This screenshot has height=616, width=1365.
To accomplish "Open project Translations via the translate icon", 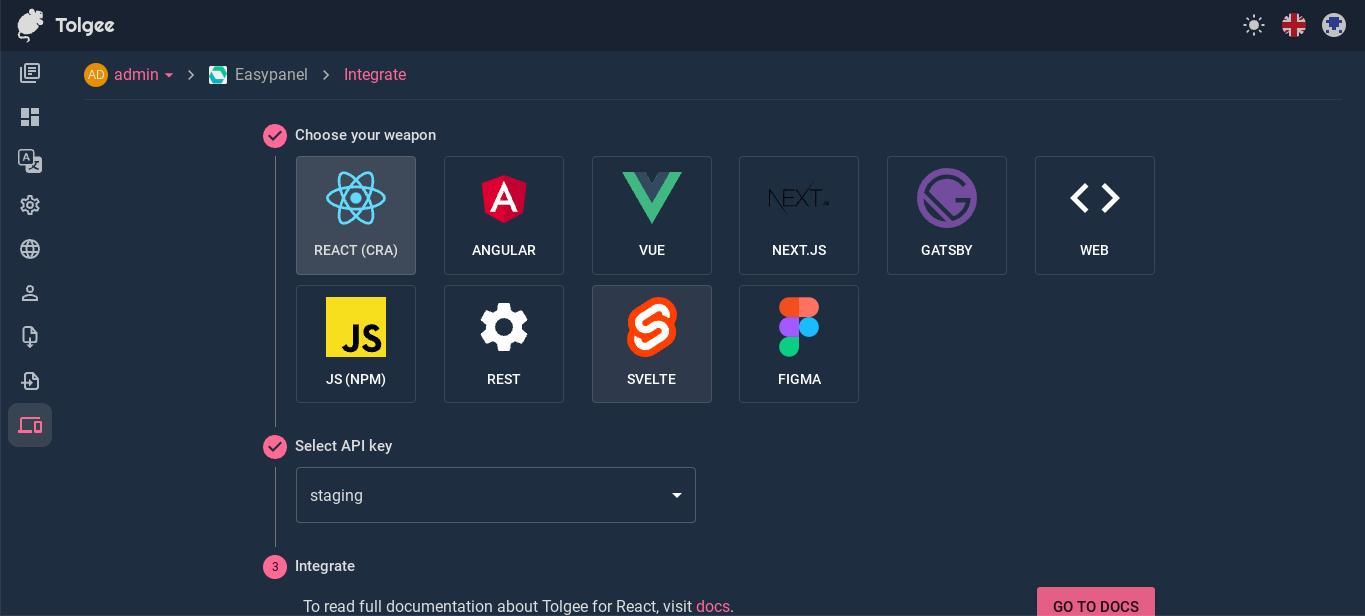I will click(30, 161).
